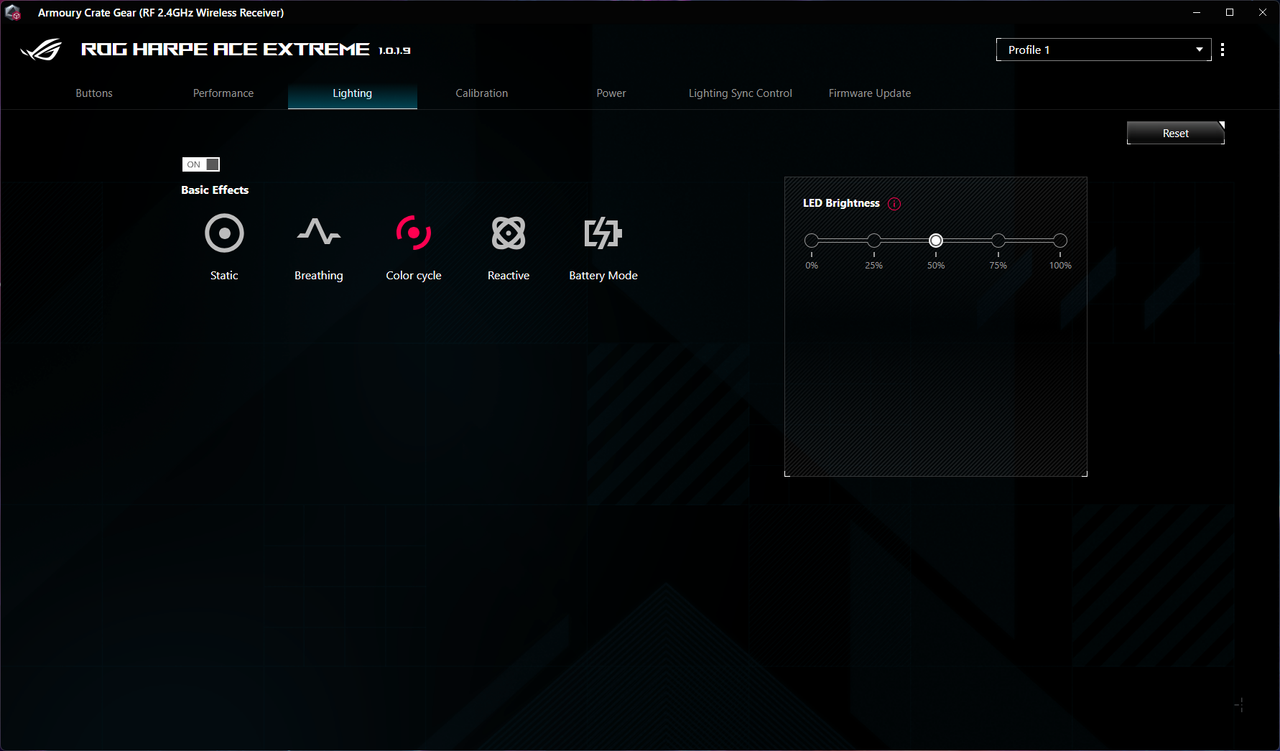Switch to the Buttons tab
The image size is (1280, 751).
click(94, 93)
